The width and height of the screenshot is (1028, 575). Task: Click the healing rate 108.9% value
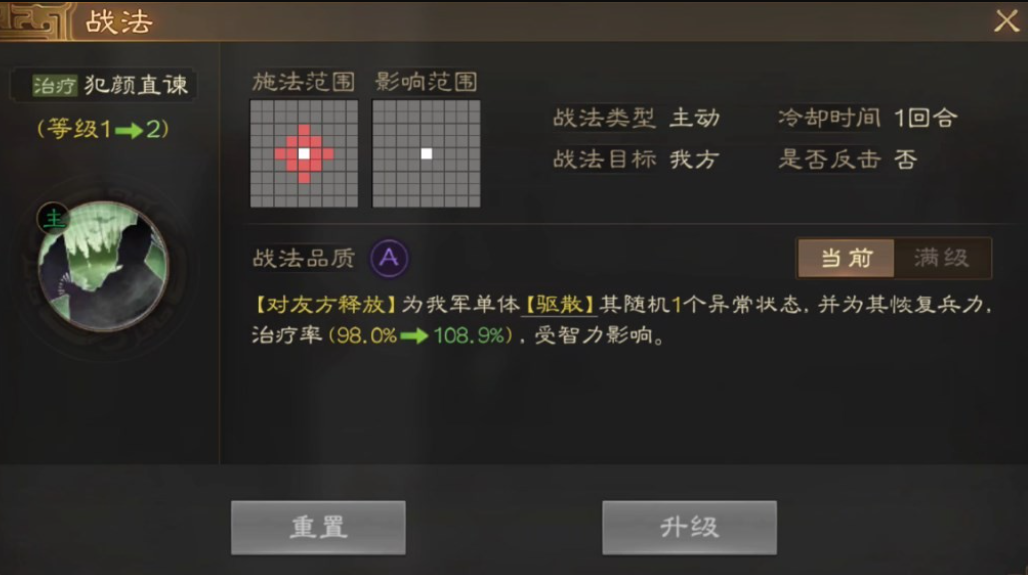pyautogui.click(x=468, y=336)
